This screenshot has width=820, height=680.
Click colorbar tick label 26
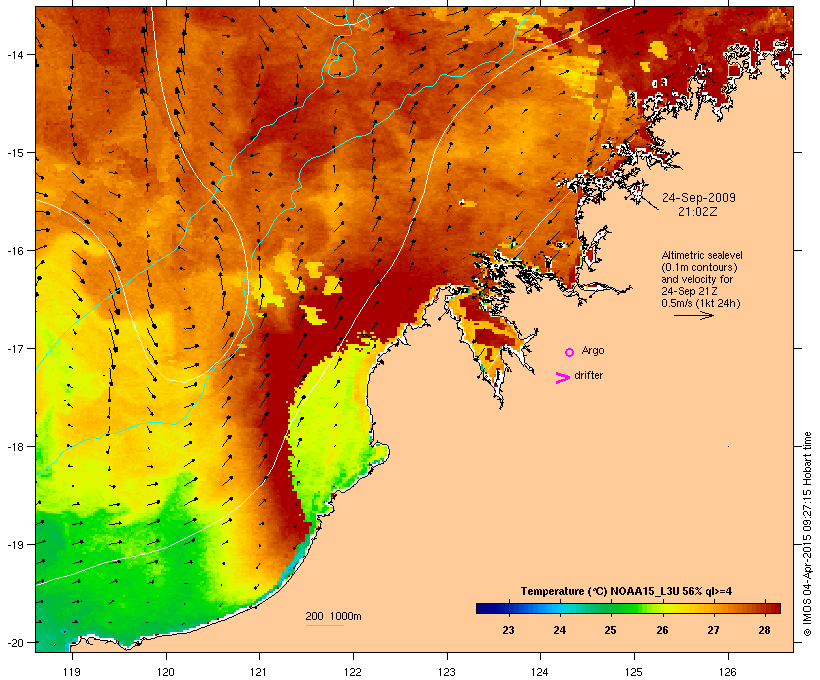tap(662, 630)
